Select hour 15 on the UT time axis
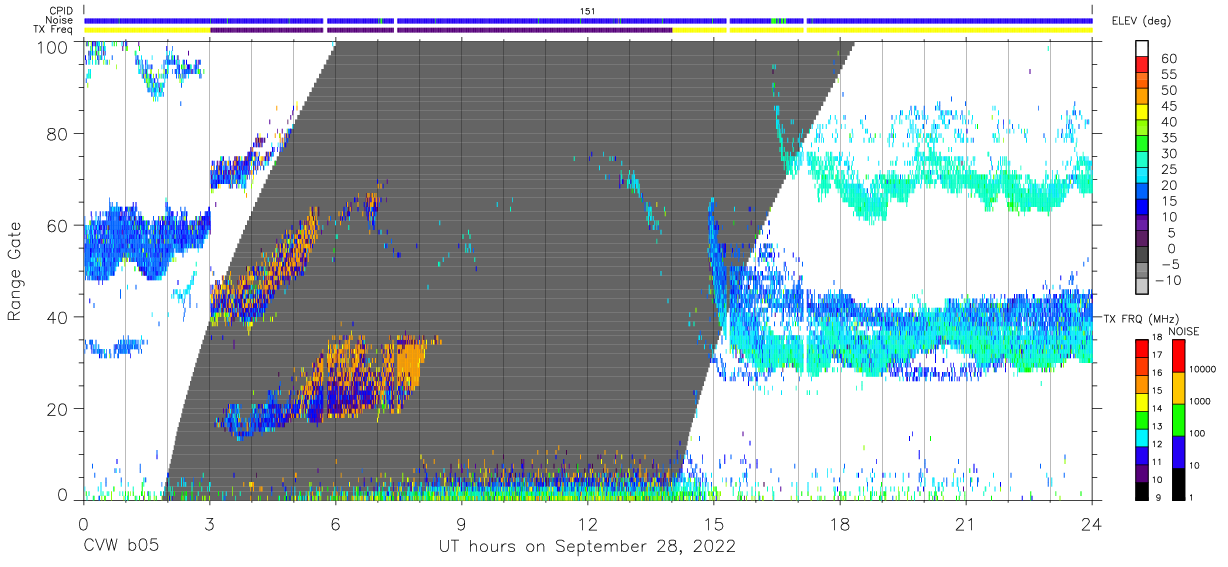 pyautogui.click(x=713, y=524)
